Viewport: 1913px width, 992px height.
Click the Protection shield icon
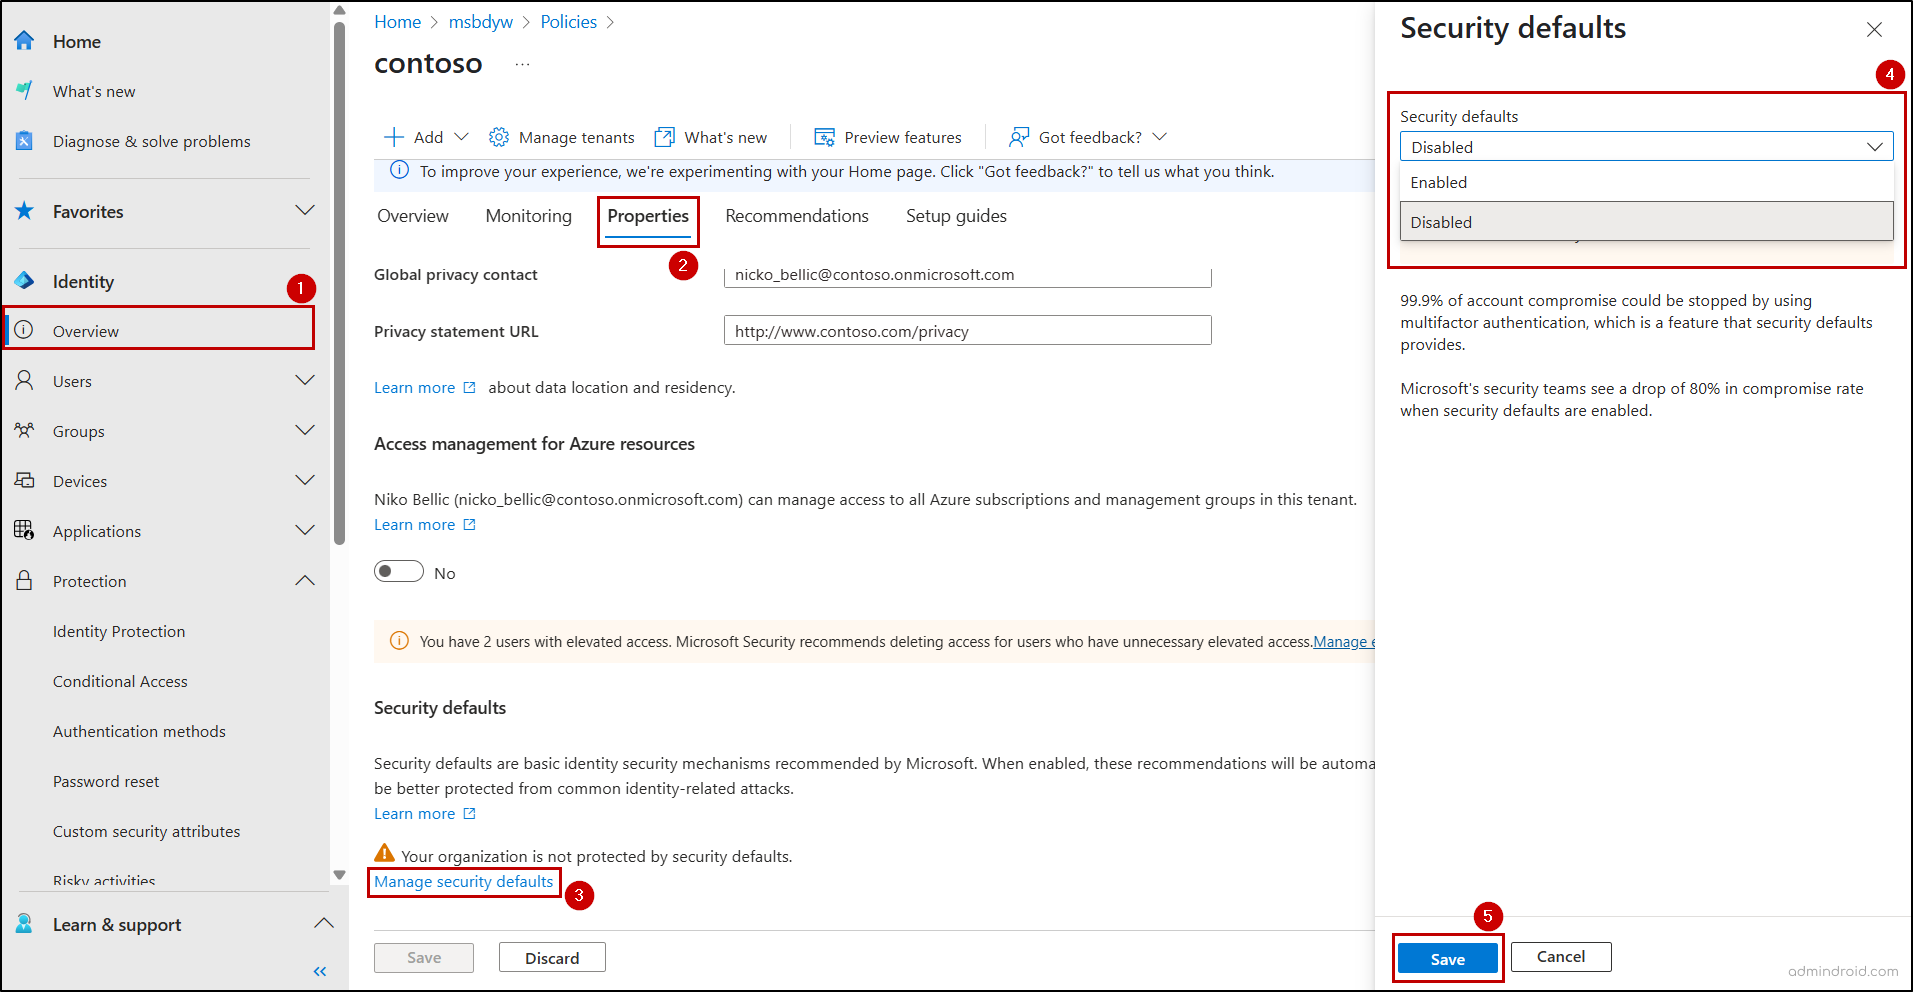pyautogui.click(x=24, y=580)
